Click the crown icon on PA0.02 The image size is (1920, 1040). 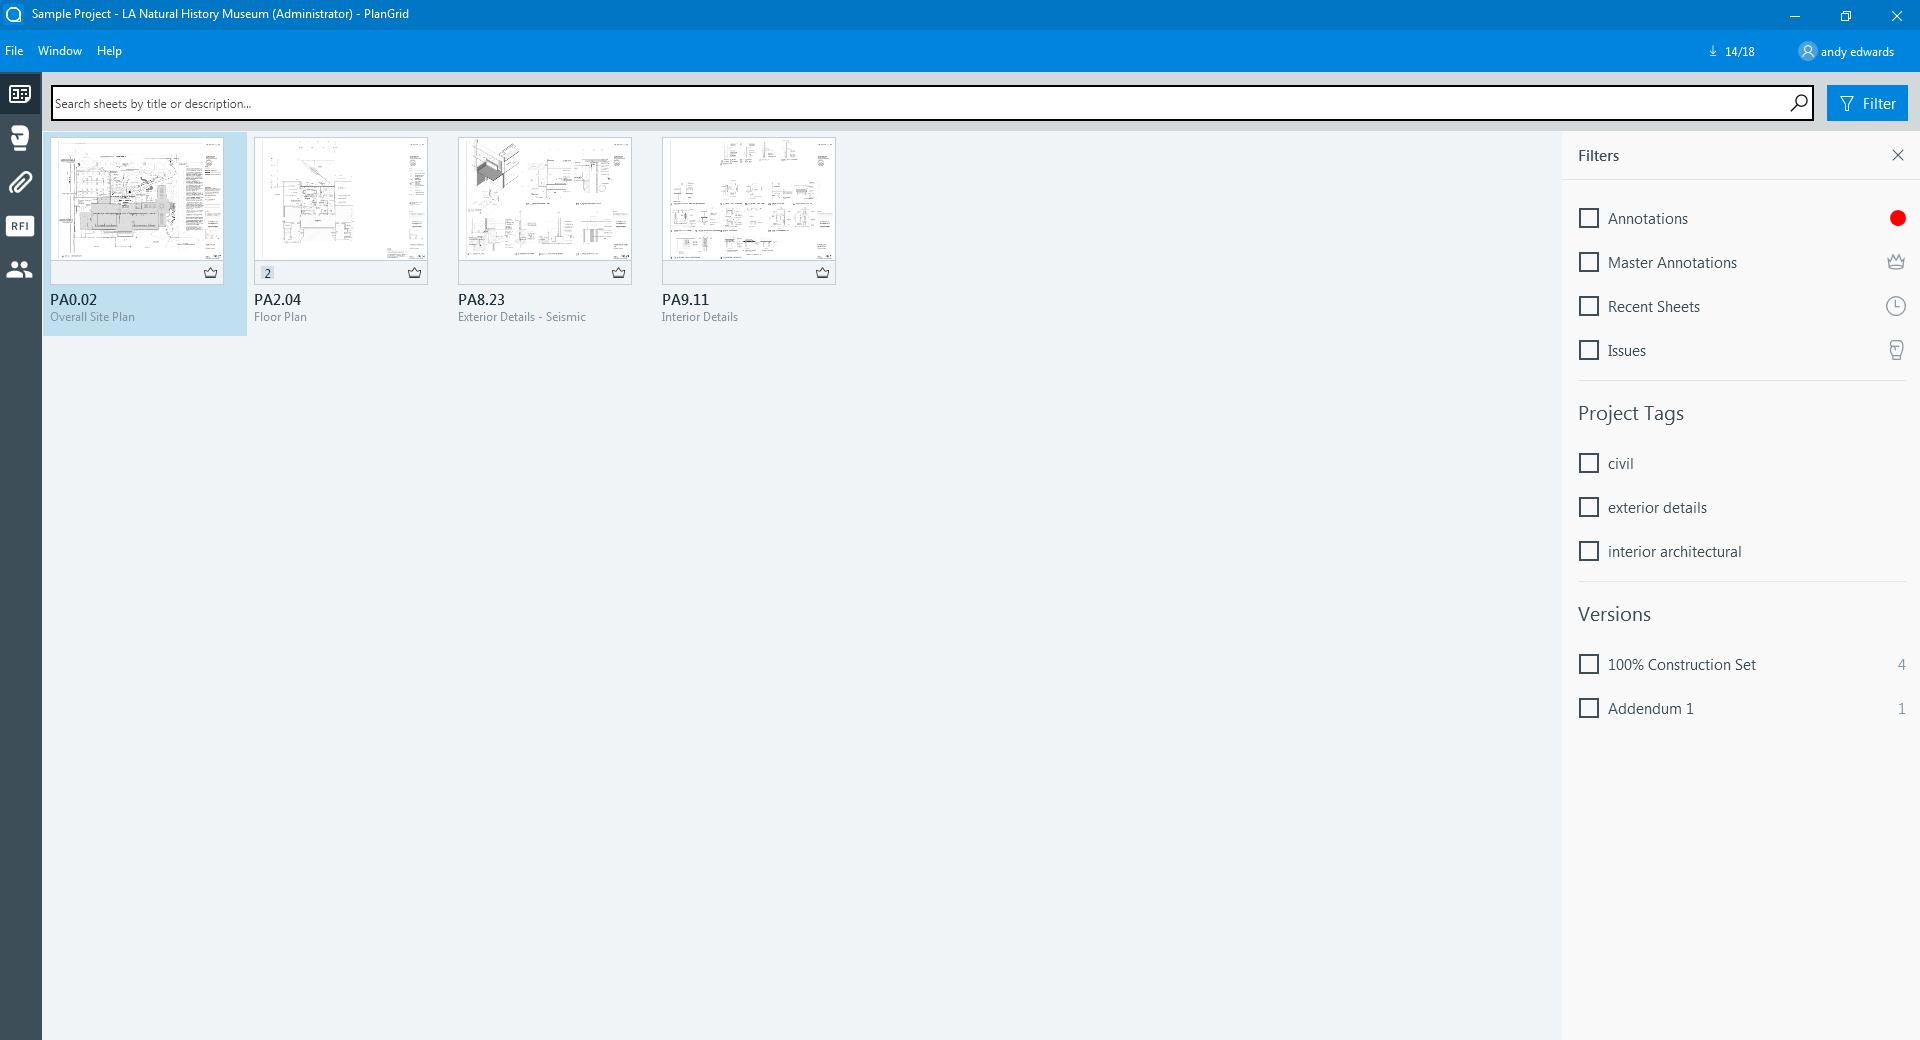click(210, 272)
